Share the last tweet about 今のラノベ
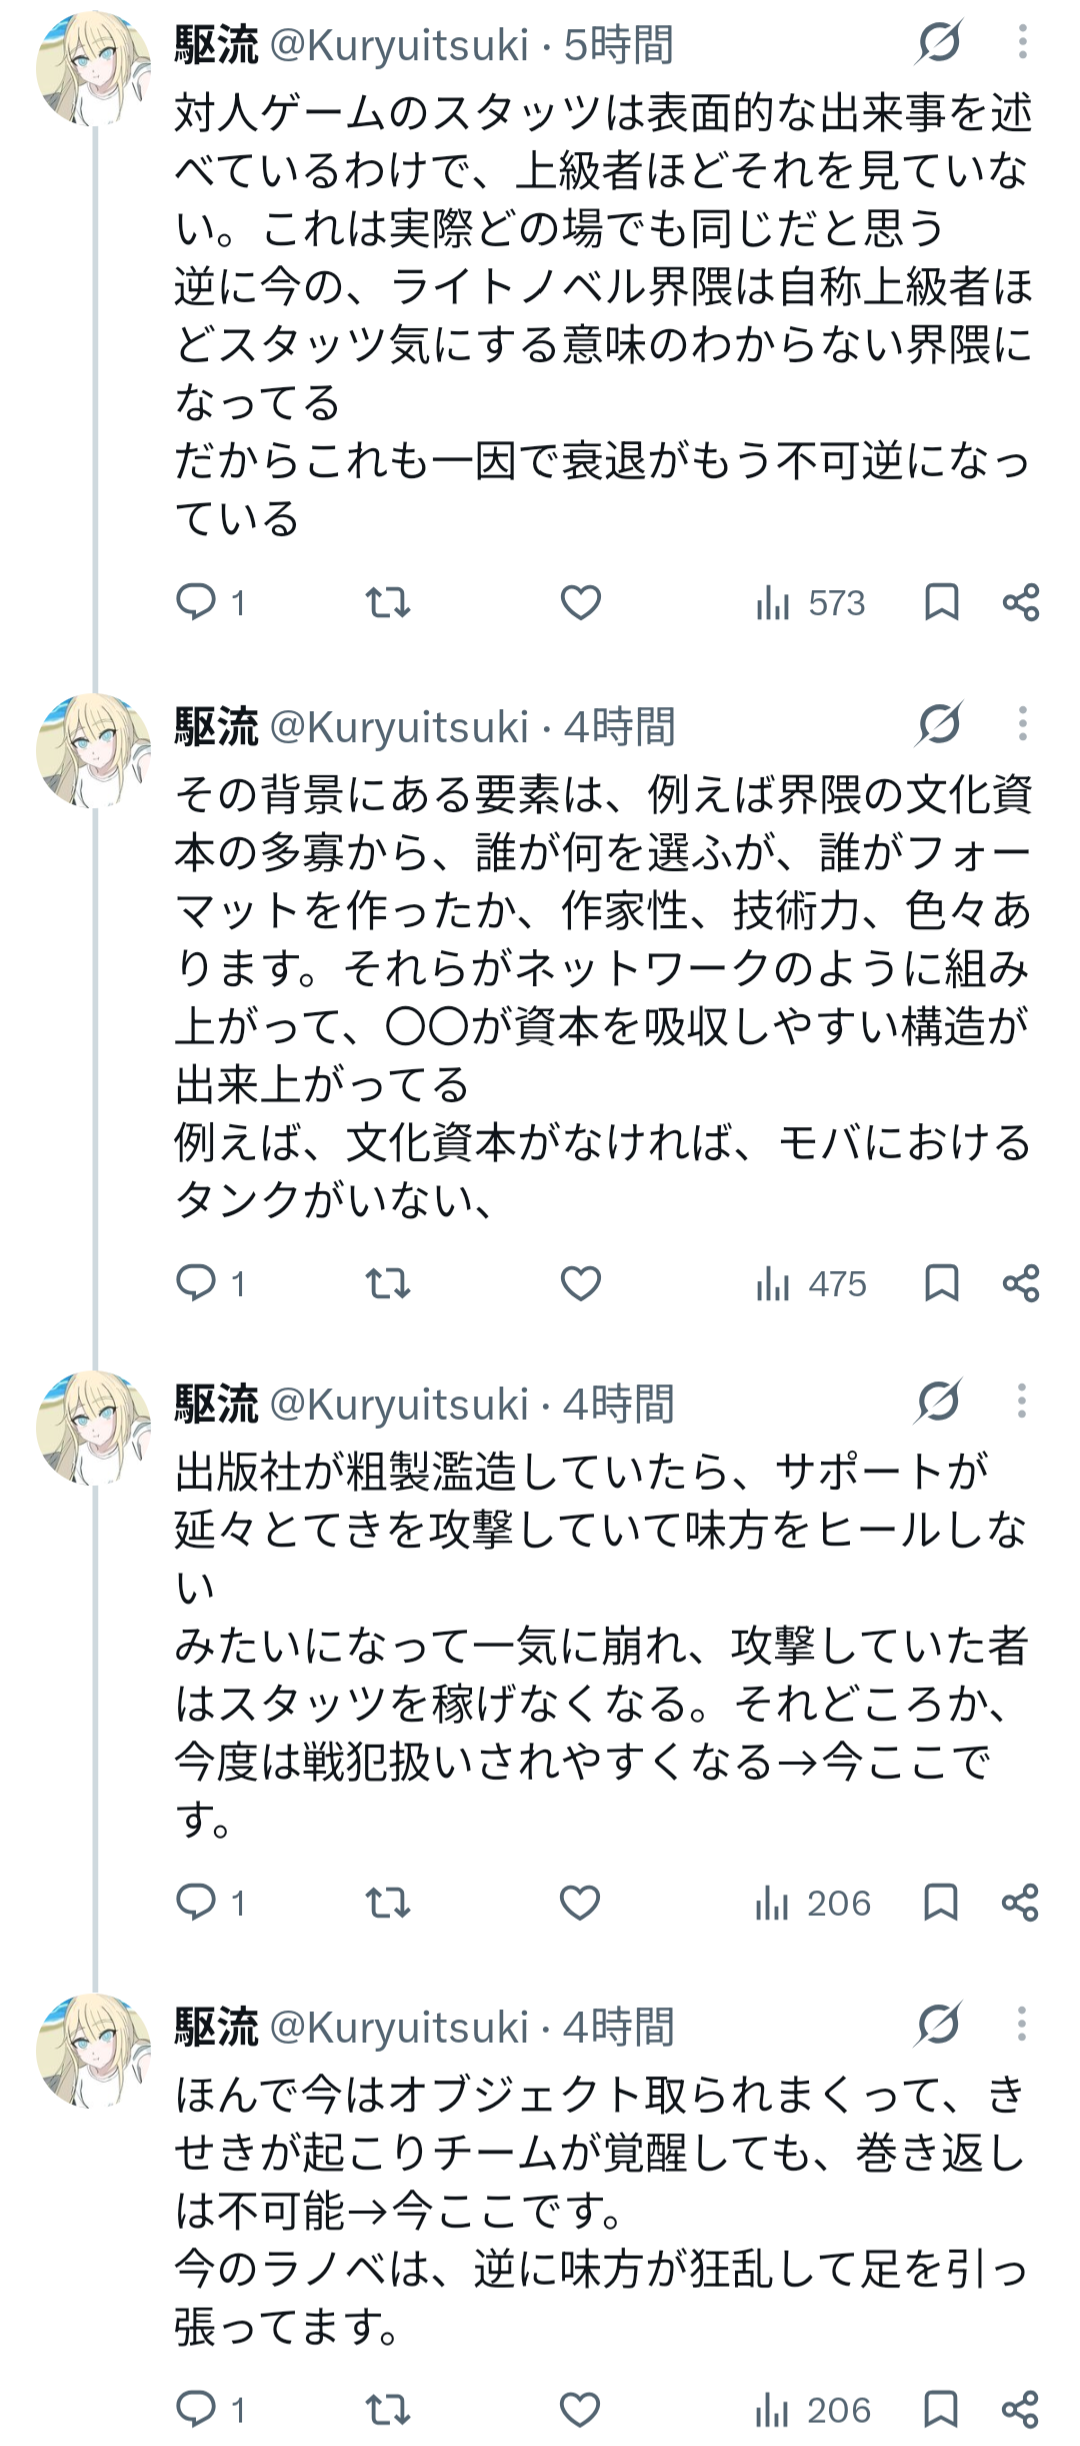This screenshot has height=2446, width=1080. (x=1021, y=2410)
